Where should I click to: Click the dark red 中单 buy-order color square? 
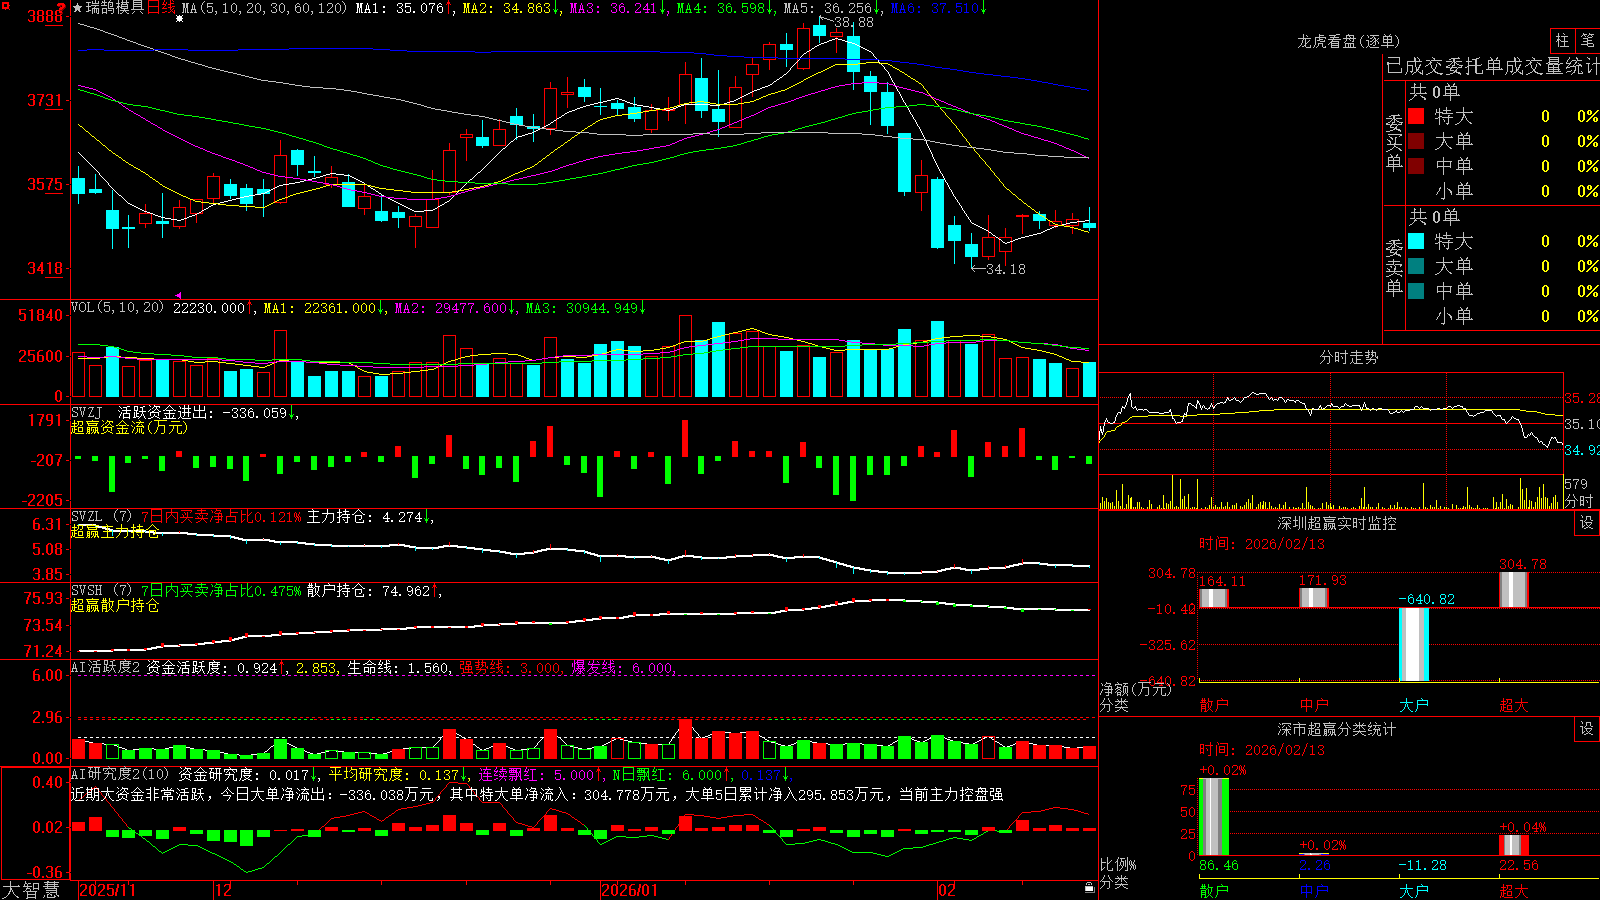[x=1416, y=166]
